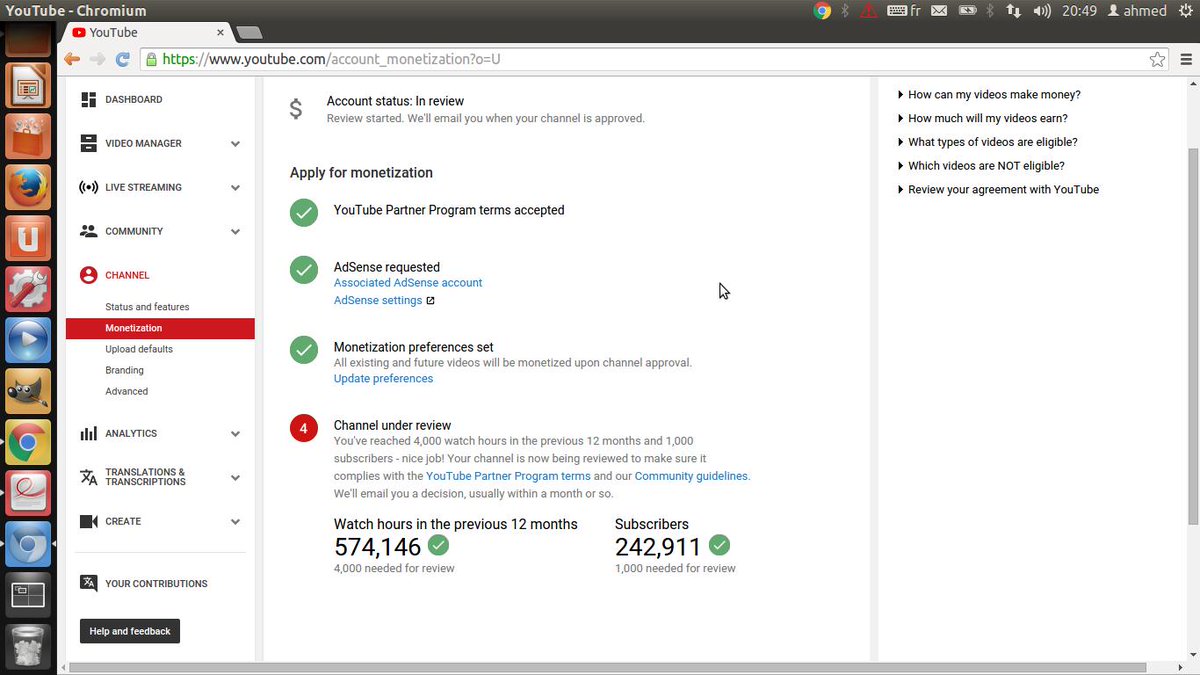
Task: Open Branding under Channel
Action: (124, 370)
